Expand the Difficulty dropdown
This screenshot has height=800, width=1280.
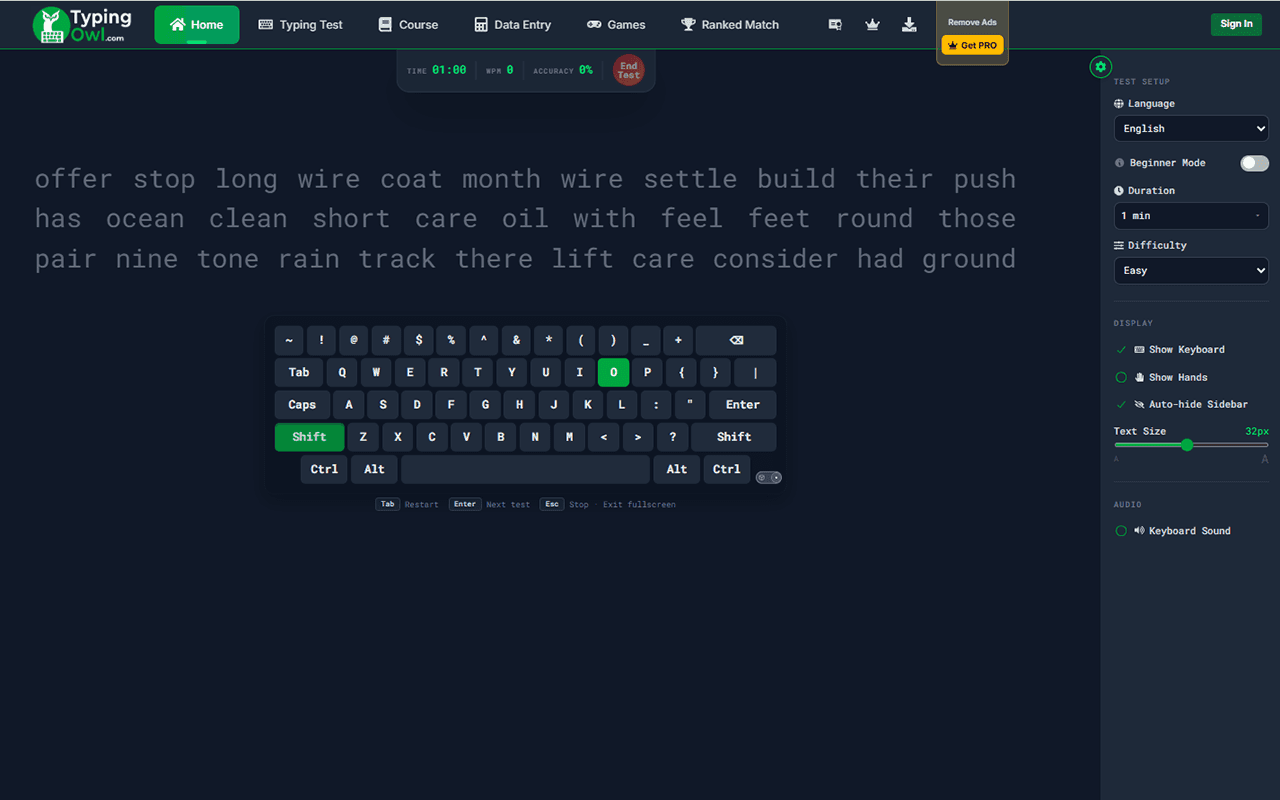coord(1191,270)
